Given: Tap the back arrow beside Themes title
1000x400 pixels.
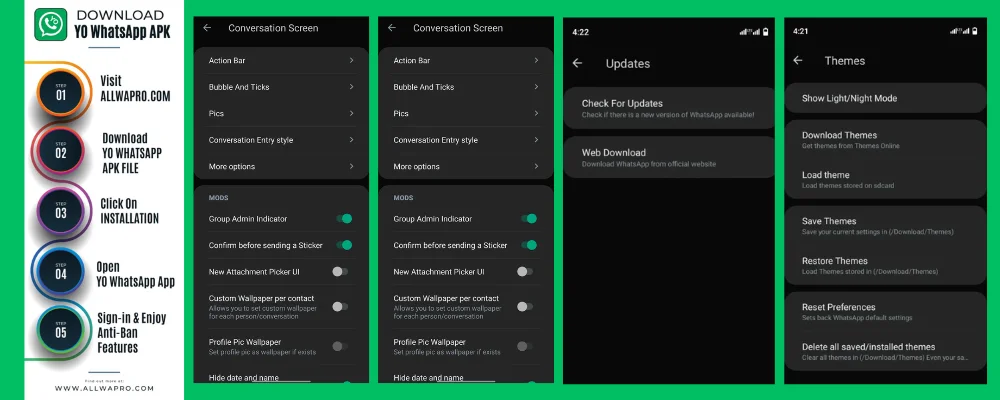Looking at the screenshot, I should [798, 61].
